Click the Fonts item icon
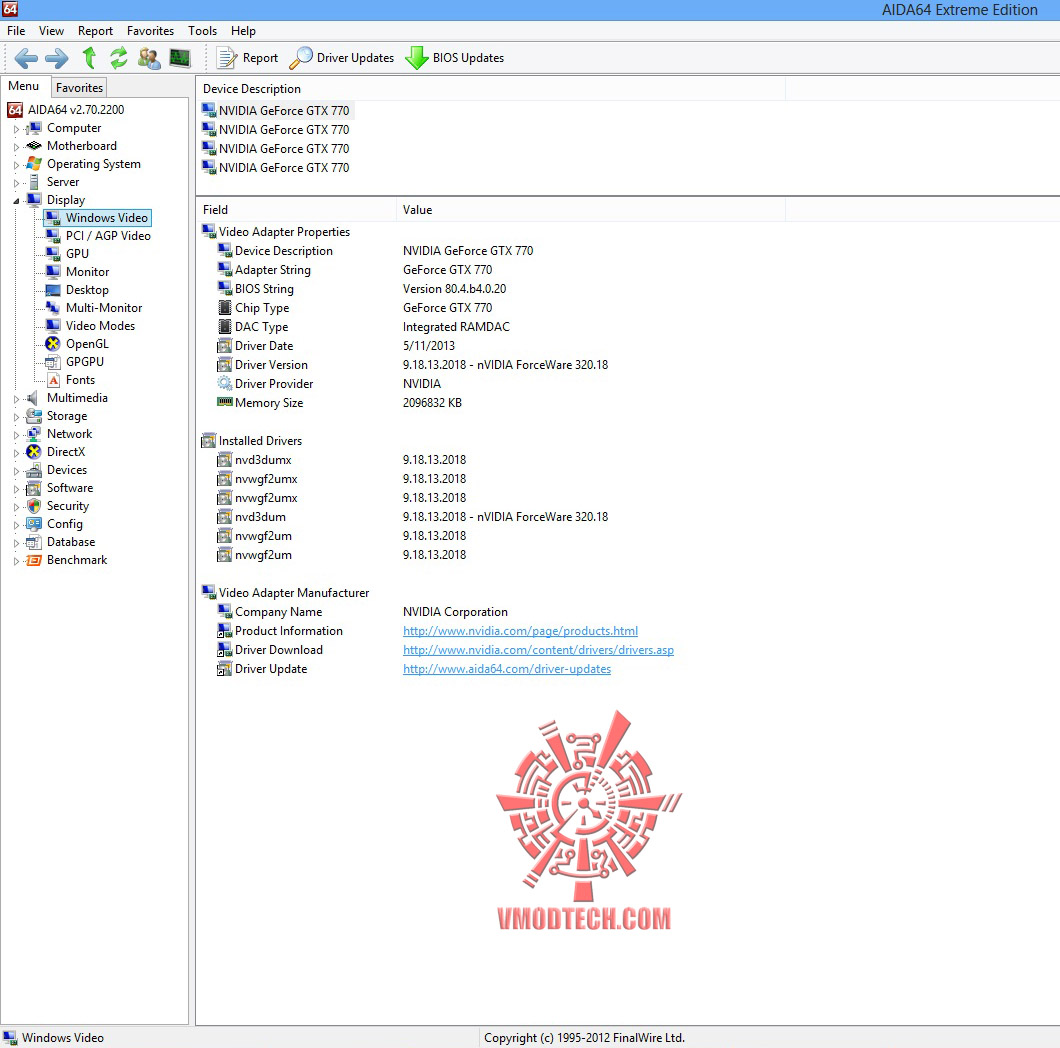This screenshot has height=1048, width=1060. point(53,380)
